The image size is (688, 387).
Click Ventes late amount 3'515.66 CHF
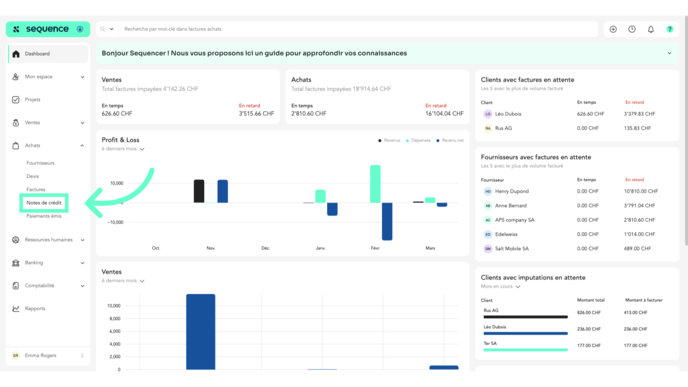click(x=256, y=114)
